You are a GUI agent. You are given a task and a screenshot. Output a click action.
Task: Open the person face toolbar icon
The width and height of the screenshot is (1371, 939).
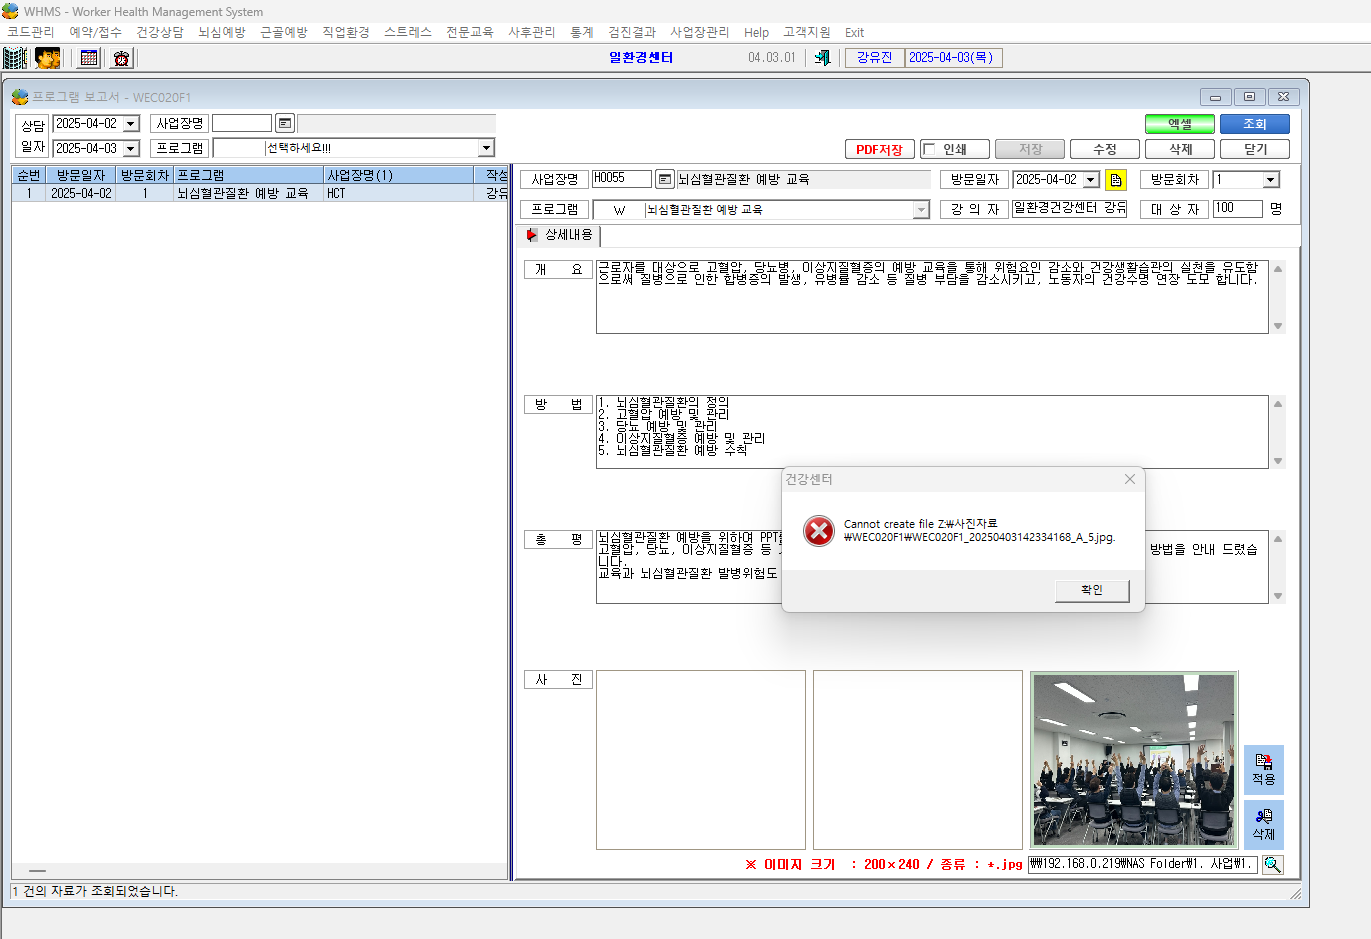click(48, 58)
